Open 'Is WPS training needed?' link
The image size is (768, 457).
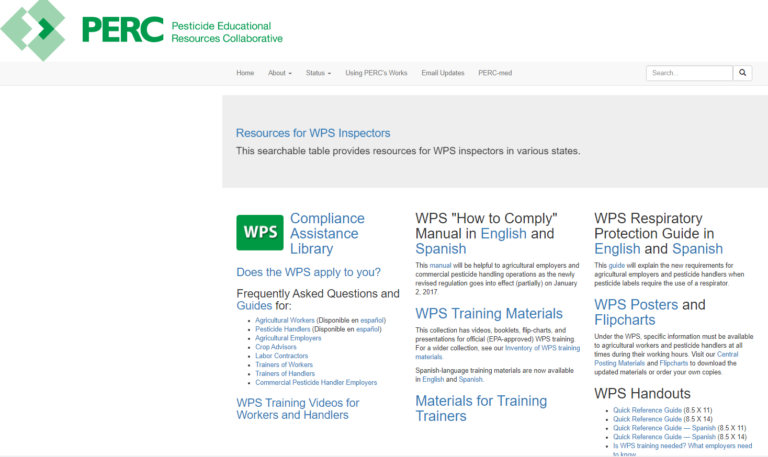(x=682, y=450)
